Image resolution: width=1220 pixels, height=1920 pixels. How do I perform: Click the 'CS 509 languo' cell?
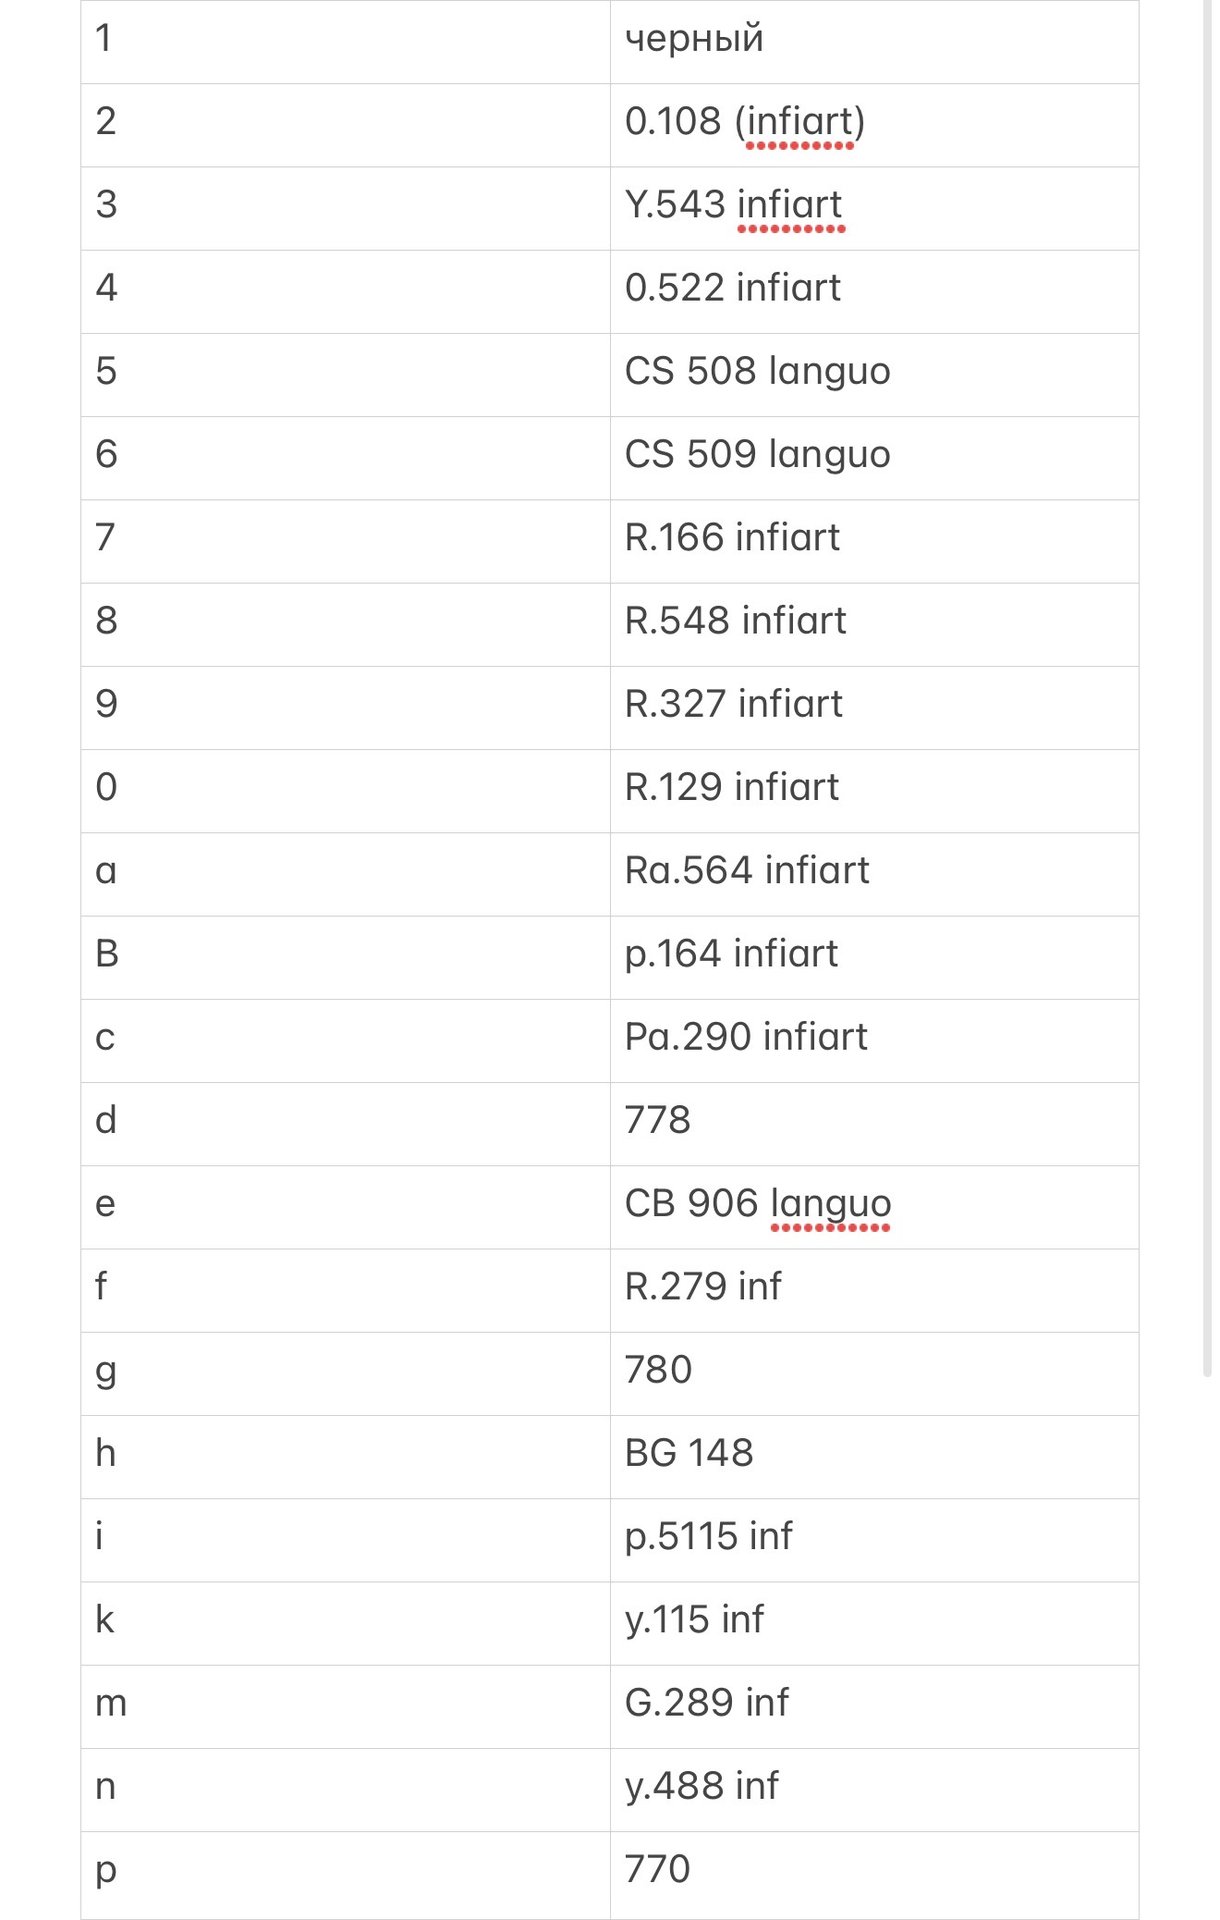point(874,458)
